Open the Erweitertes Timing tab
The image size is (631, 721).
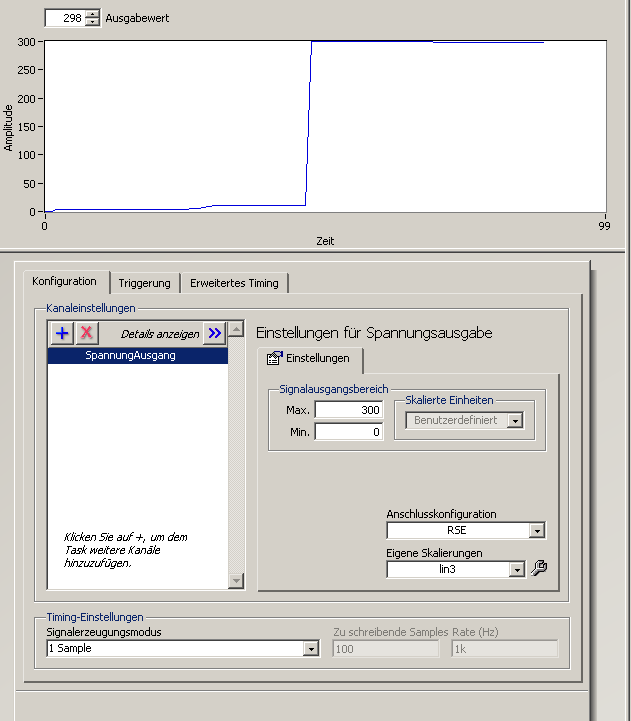tap(234, 283)
